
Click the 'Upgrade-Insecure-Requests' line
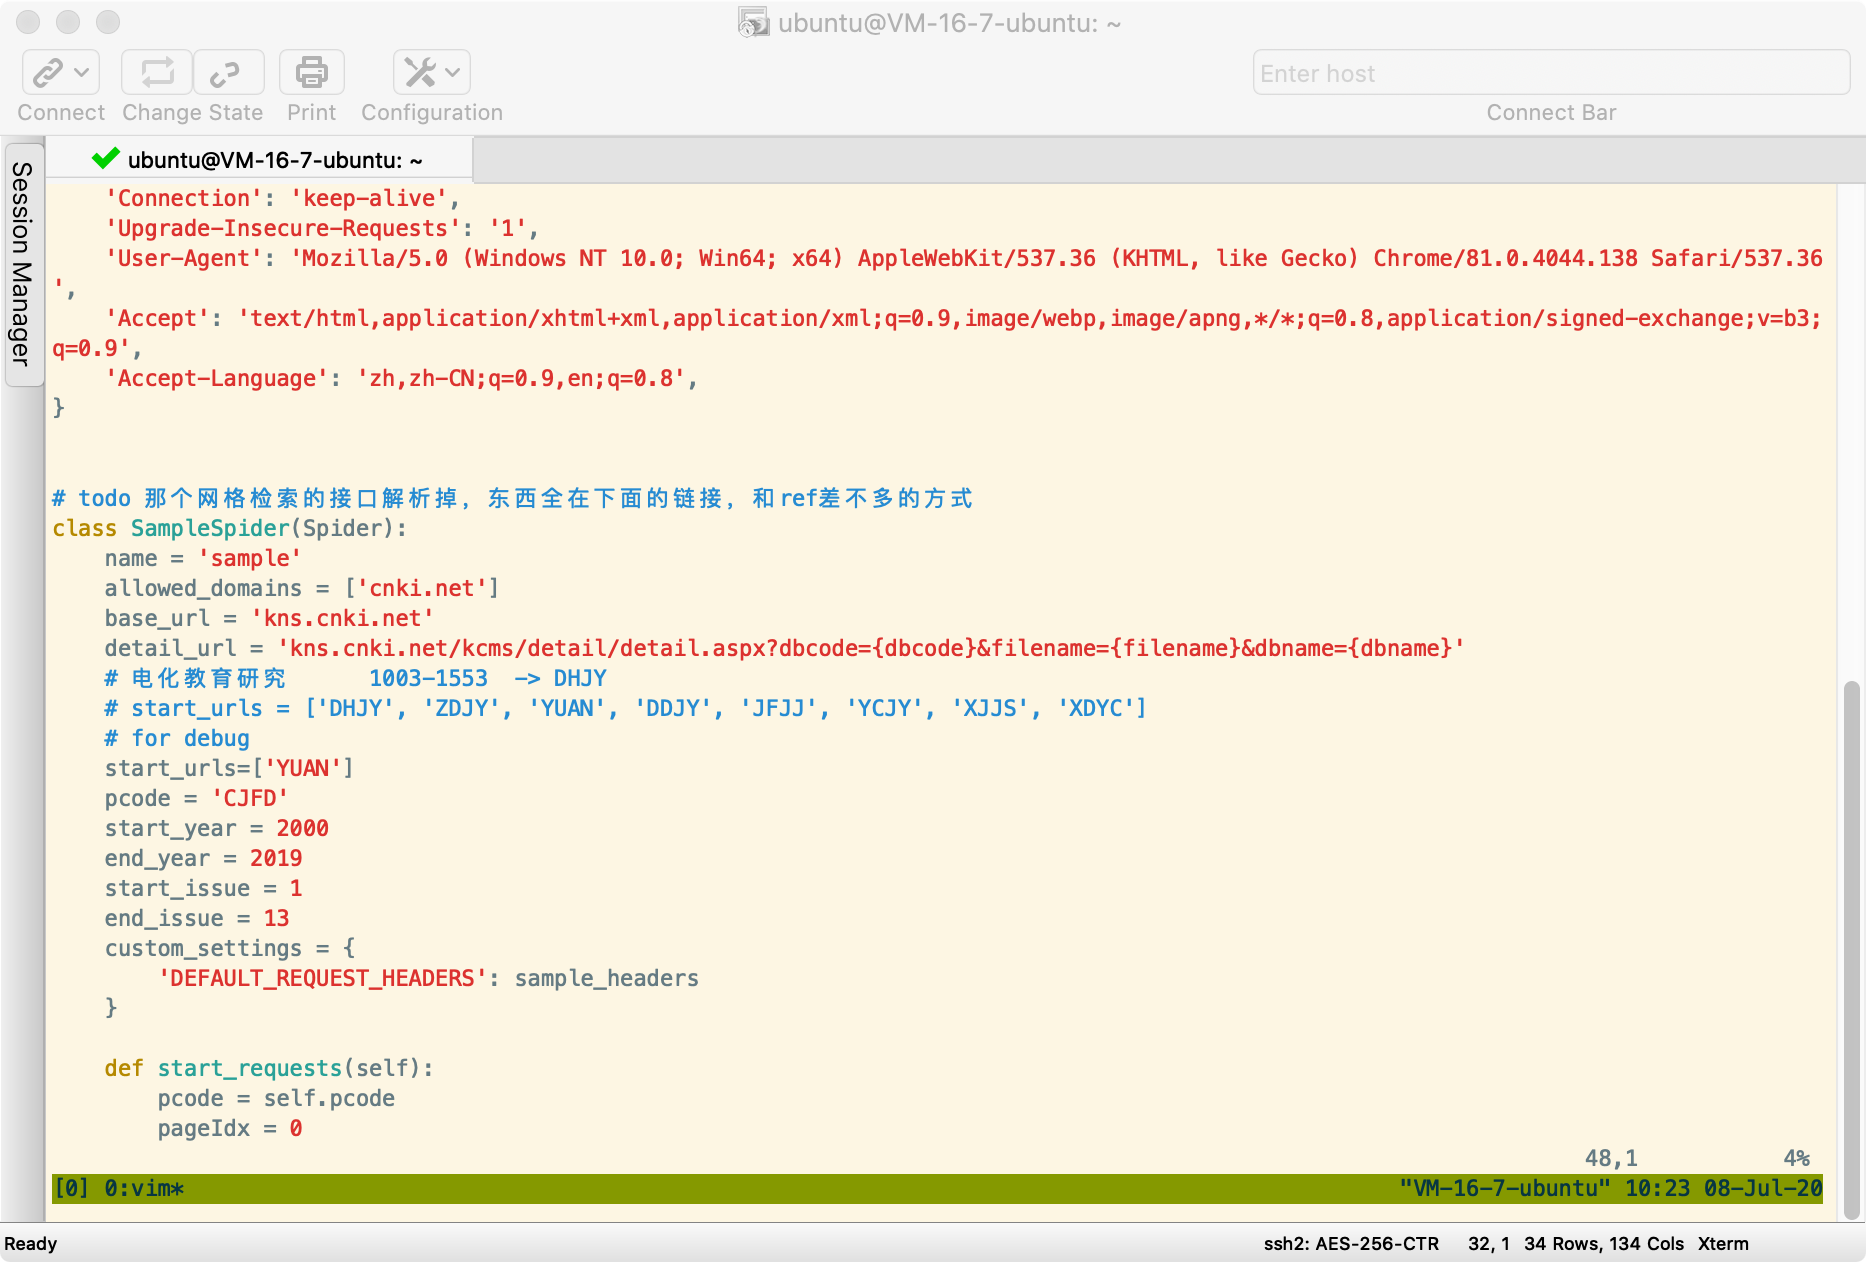coord(322,228)
